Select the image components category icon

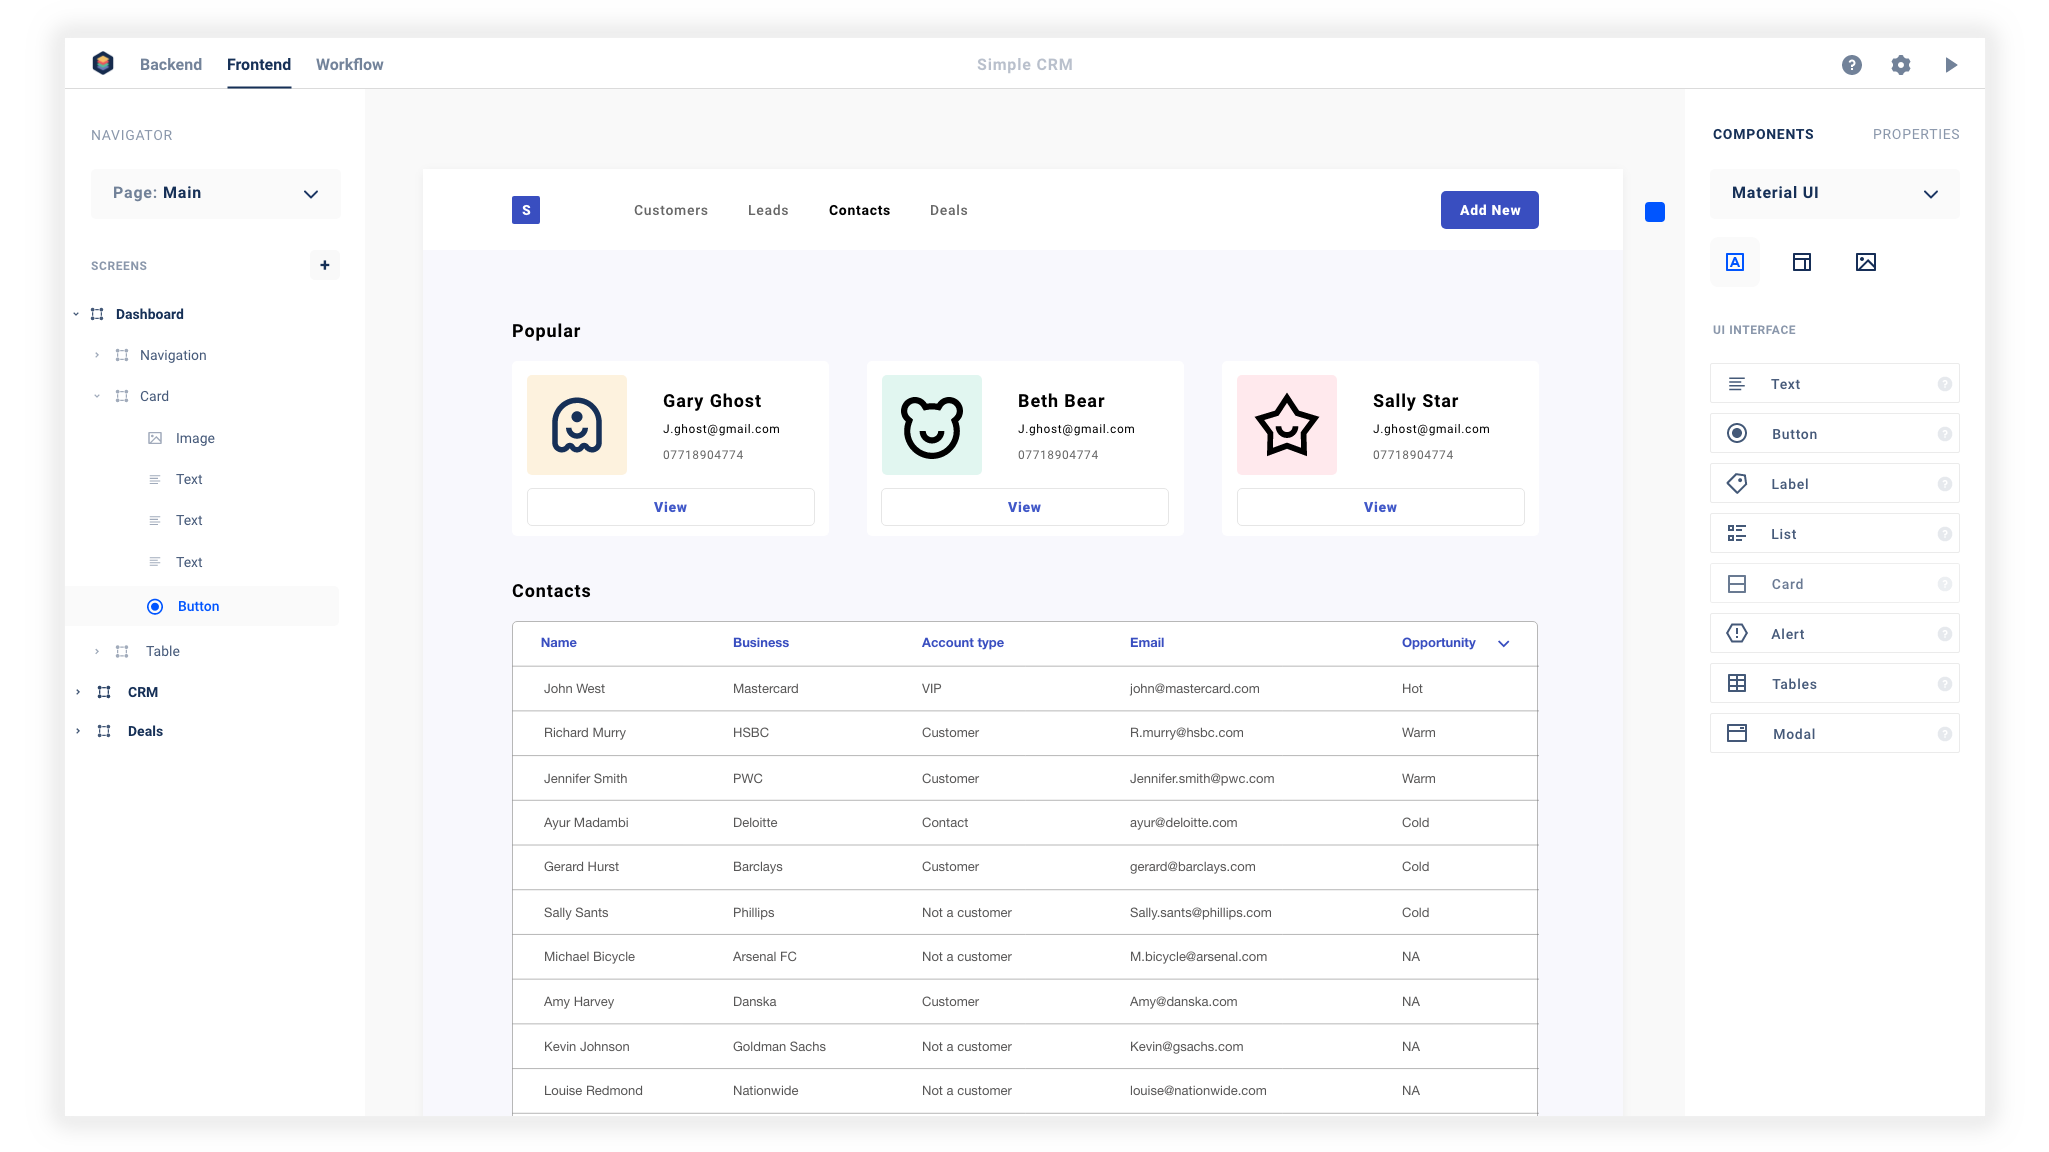[1866, 262]
